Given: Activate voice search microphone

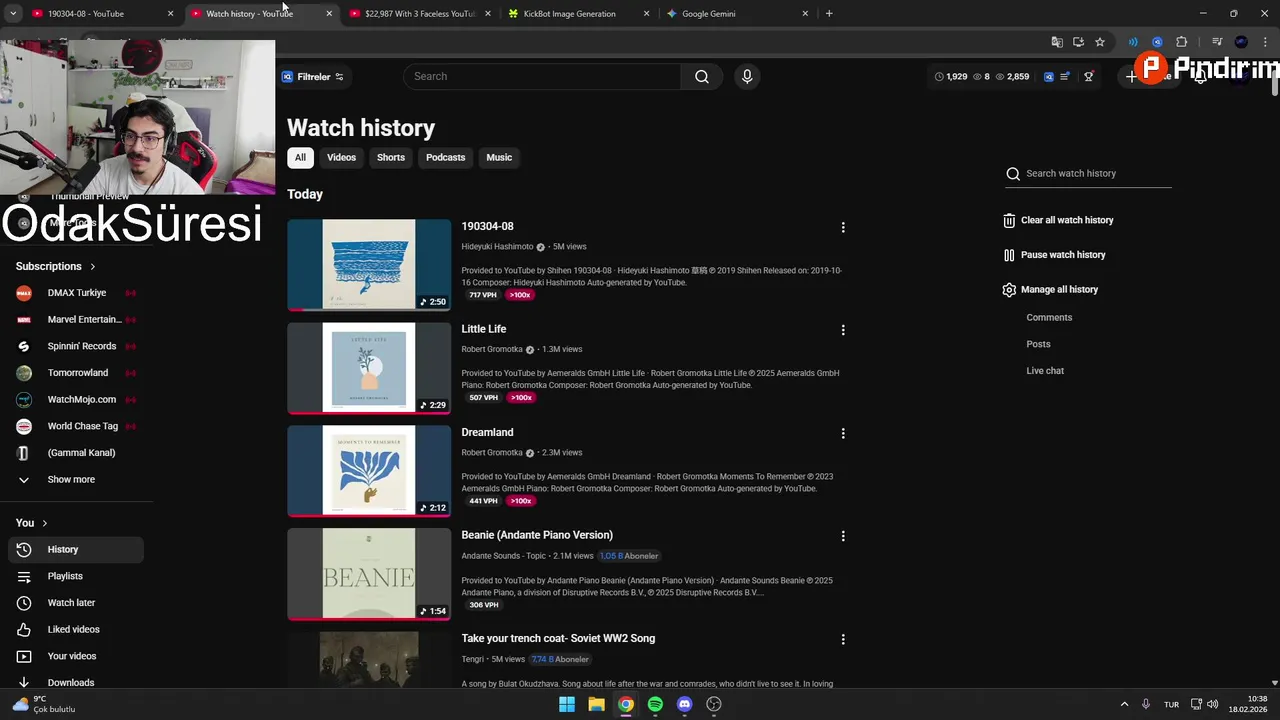Looking at the screenshot, I should [746, 77].
